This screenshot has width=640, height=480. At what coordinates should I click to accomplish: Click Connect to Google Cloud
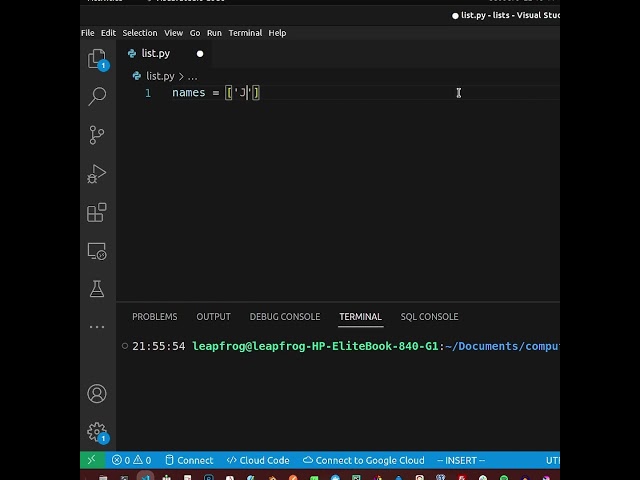[x=364, y=460]
